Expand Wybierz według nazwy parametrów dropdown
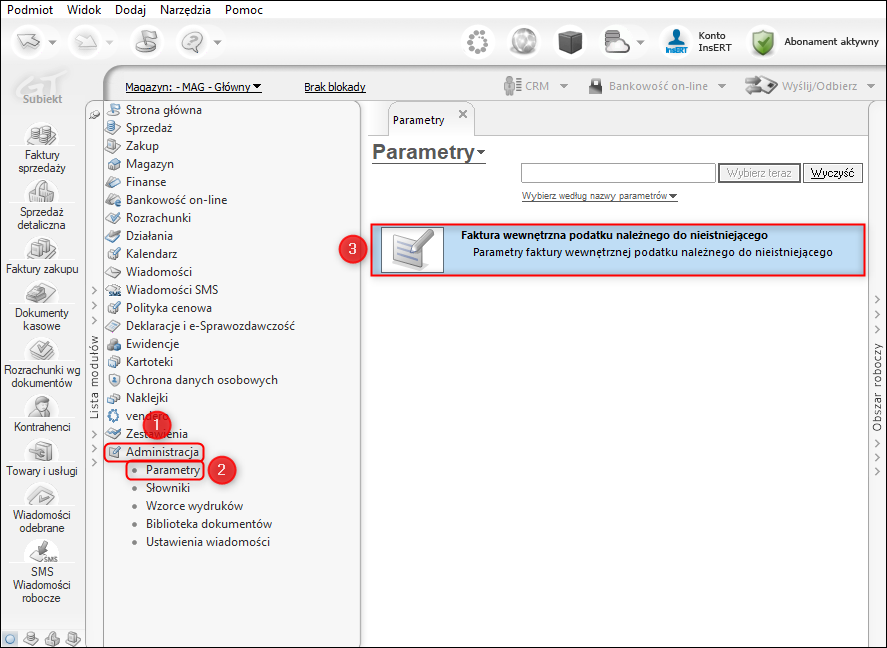Screen dimensions: 887x648 point(599,196)
